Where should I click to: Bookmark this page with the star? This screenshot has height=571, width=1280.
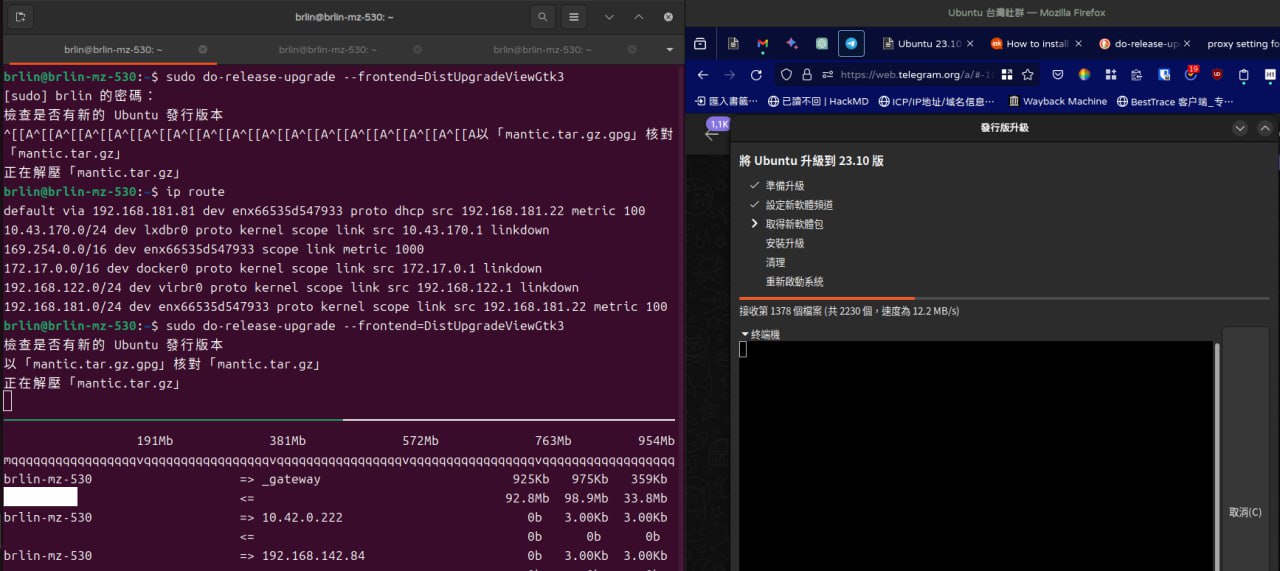tap(1028, 75)
